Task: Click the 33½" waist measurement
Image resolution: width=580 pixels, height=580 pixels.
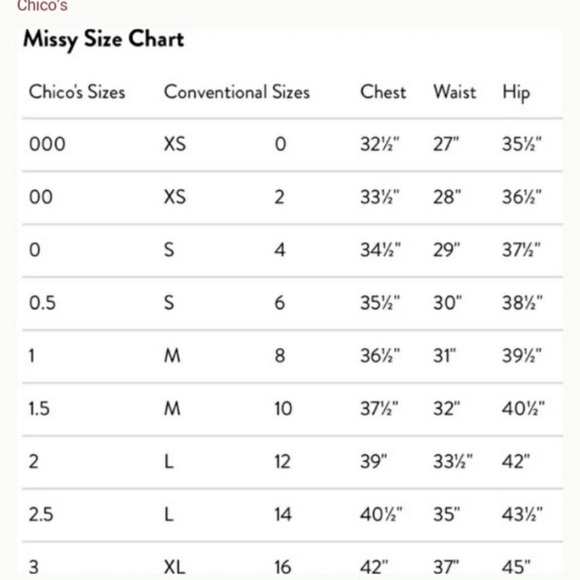Action: 453,462
